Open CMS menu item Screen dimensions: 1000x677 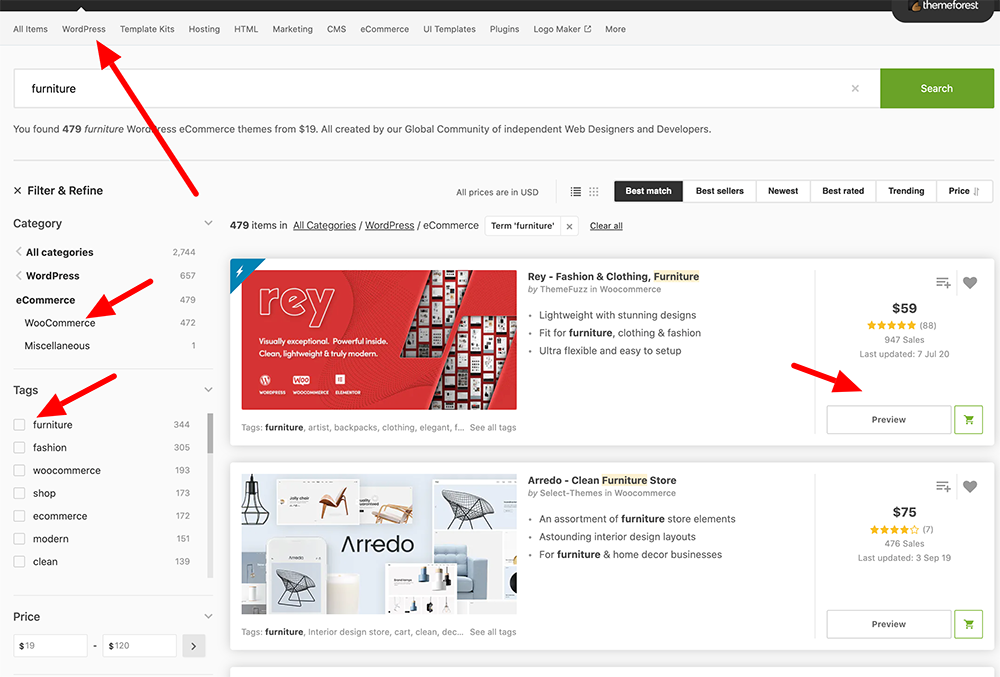(336, 29)
